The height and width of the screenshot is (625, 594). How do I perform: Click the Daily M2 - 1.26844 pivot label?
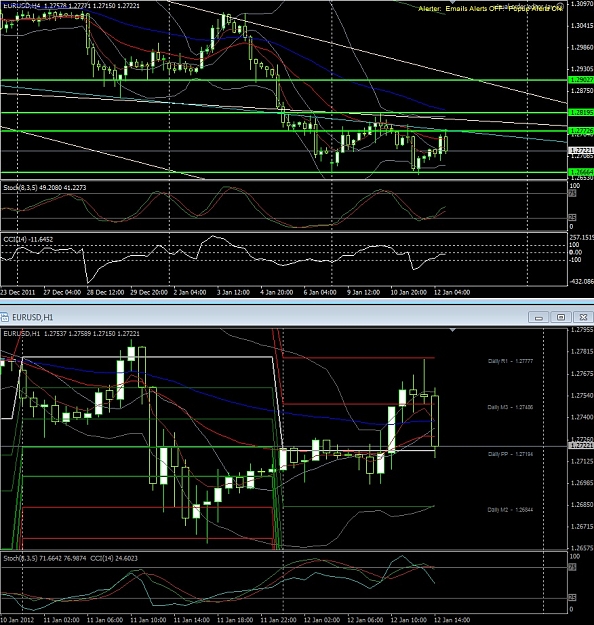click(x=510, y=510)
